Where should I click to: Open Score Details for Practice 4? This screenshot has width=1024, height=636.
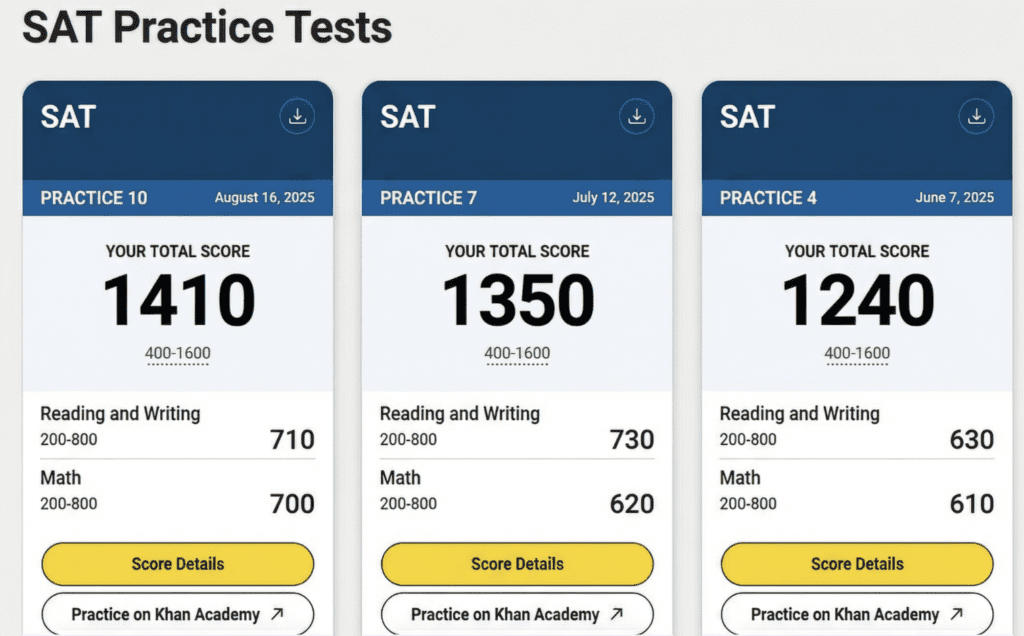(857, 564)
